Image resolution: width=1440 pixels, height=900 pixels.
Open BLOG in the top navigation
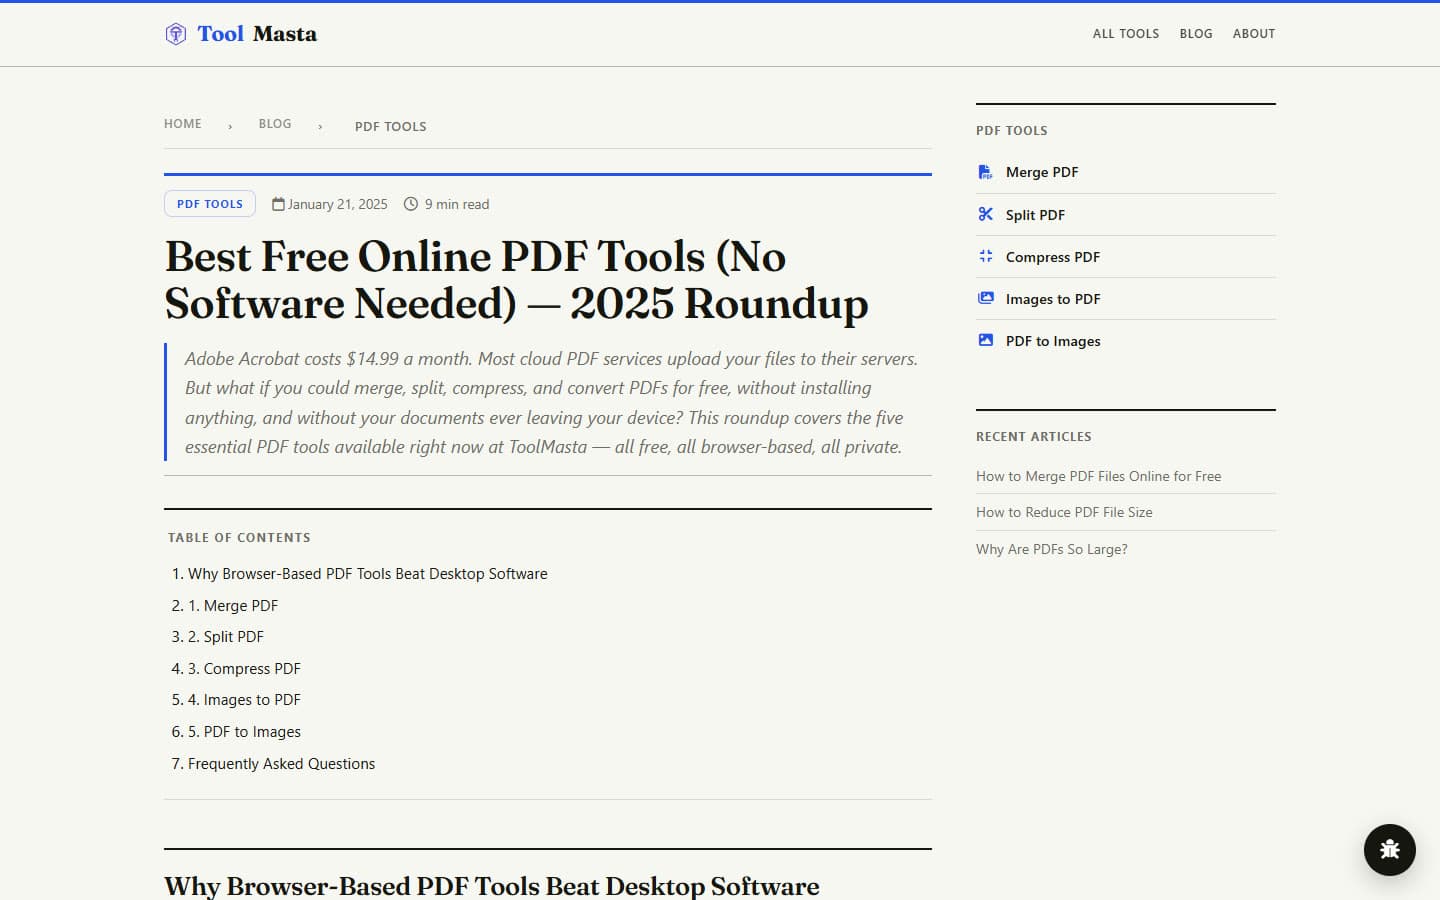coord(1196,34)
